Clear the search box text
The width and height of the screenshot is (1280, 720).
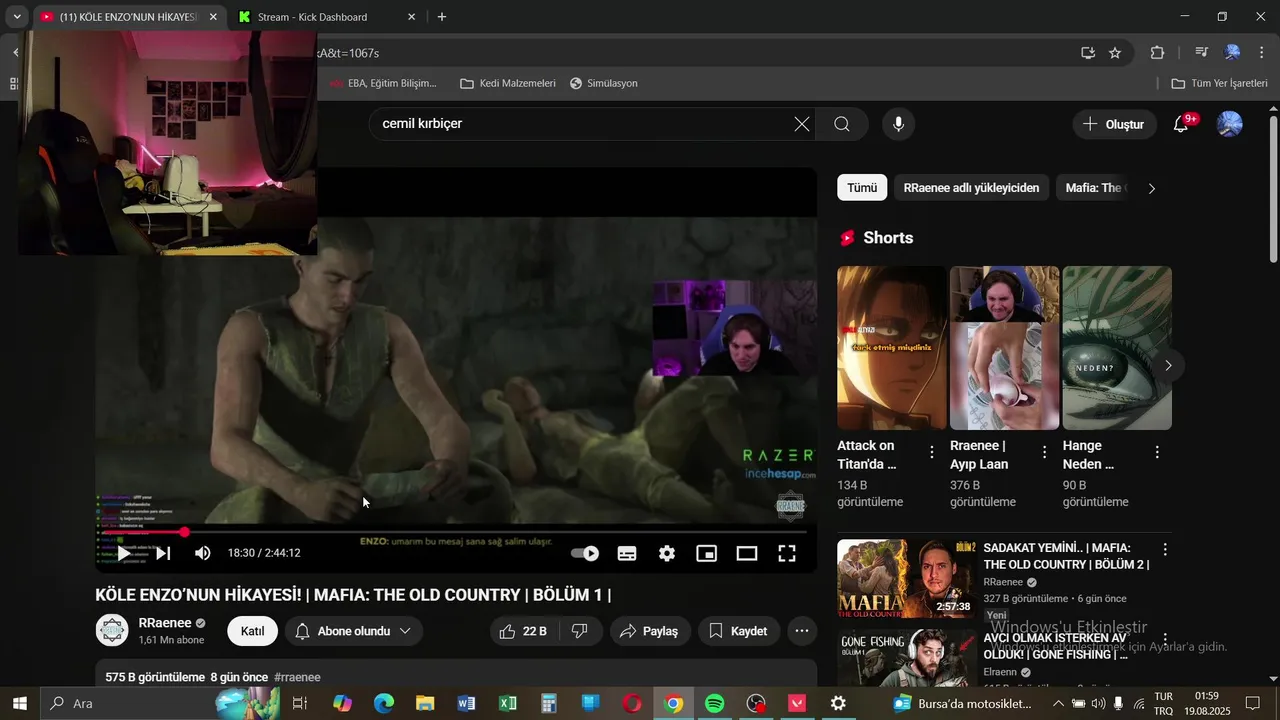tap(802, 124)
